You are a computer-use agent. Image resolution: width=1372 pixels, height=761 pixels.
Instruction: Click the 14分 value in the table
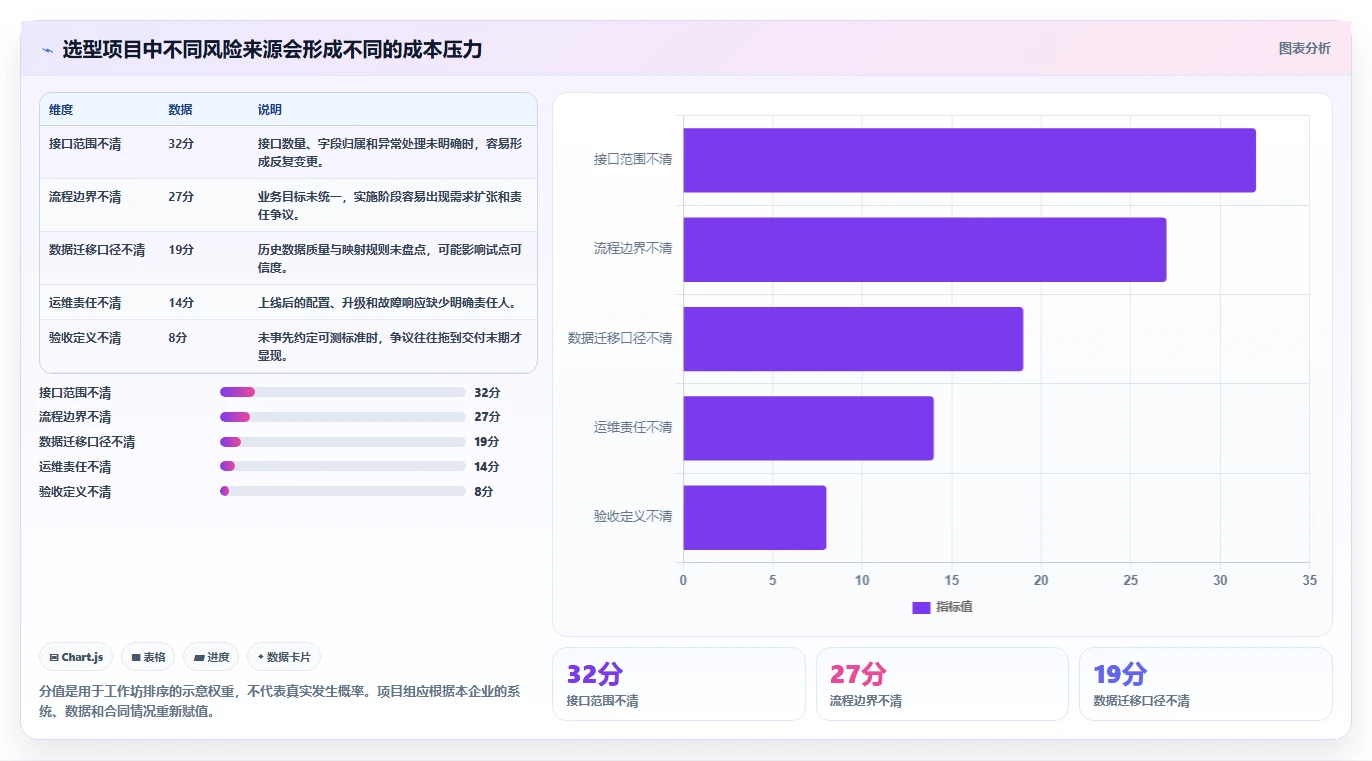[181, 303]
